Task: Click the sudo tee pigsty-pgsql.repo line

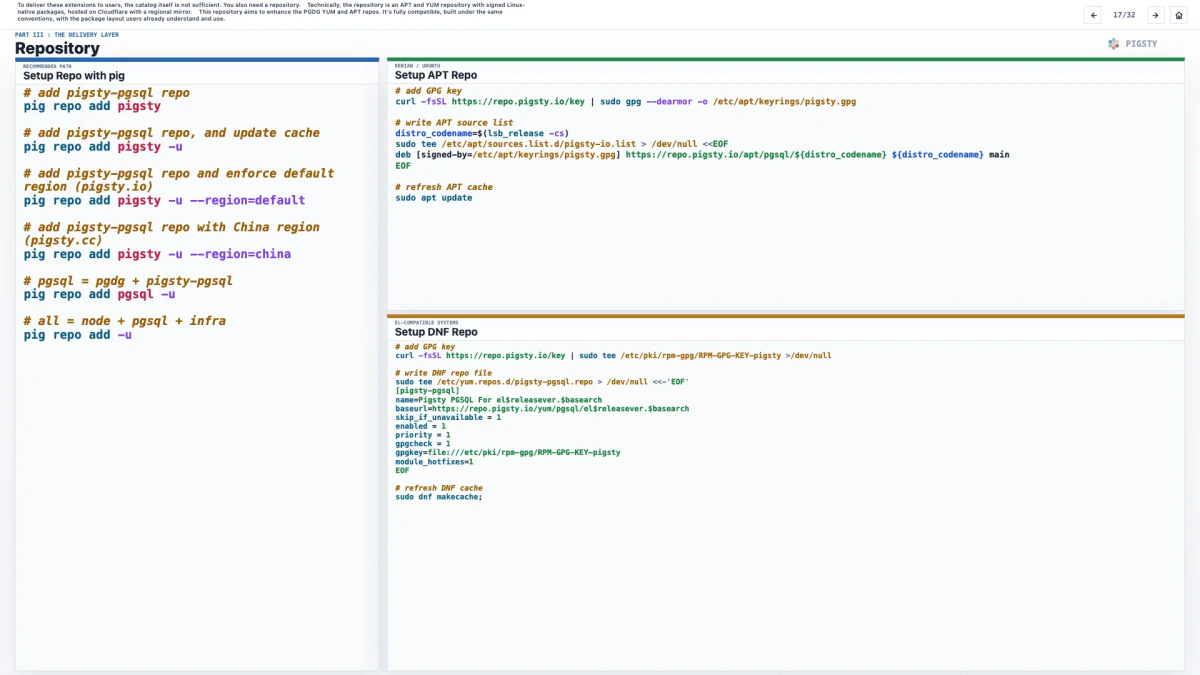Action: pyautogui.click(x=542, y=382)
